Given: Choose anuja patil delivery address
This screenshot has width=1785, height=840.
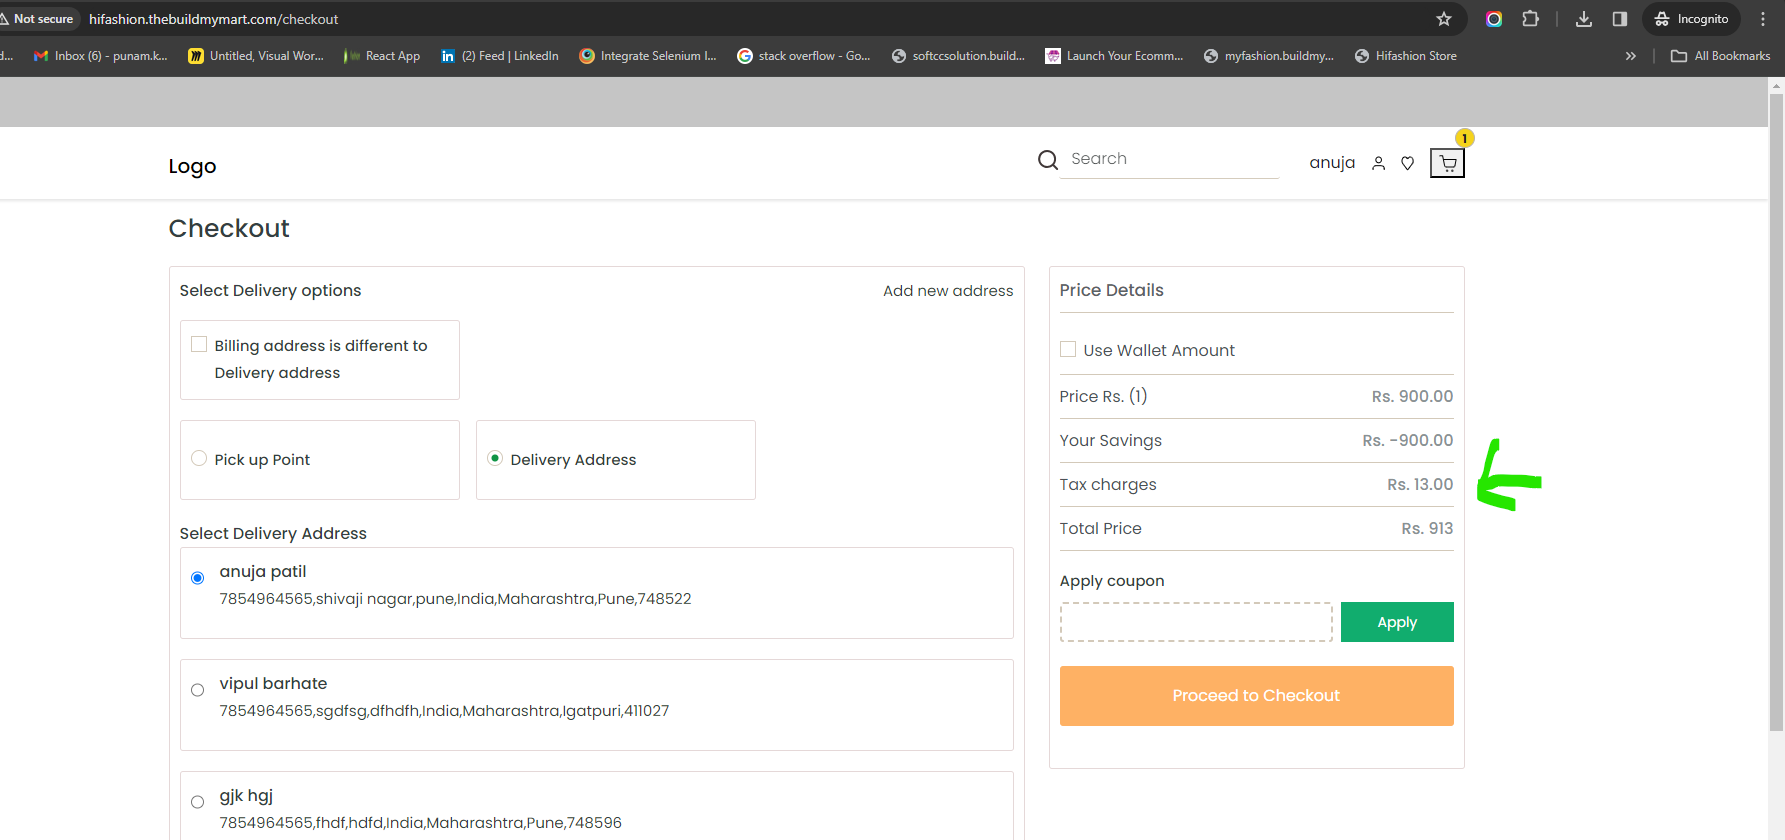Looking at the screenshot, I should point(197,578).
